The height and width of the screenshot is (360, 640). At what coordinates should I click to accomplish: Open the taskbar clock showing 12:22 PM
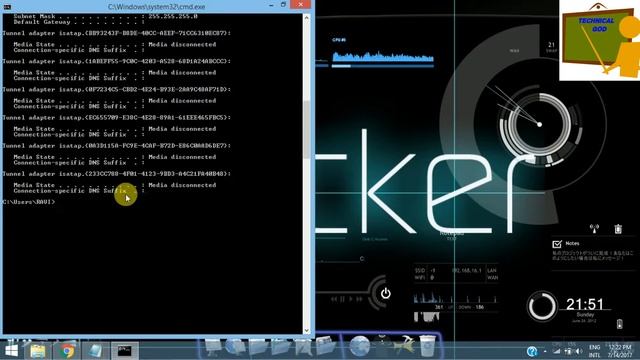(x=620, y=351)
